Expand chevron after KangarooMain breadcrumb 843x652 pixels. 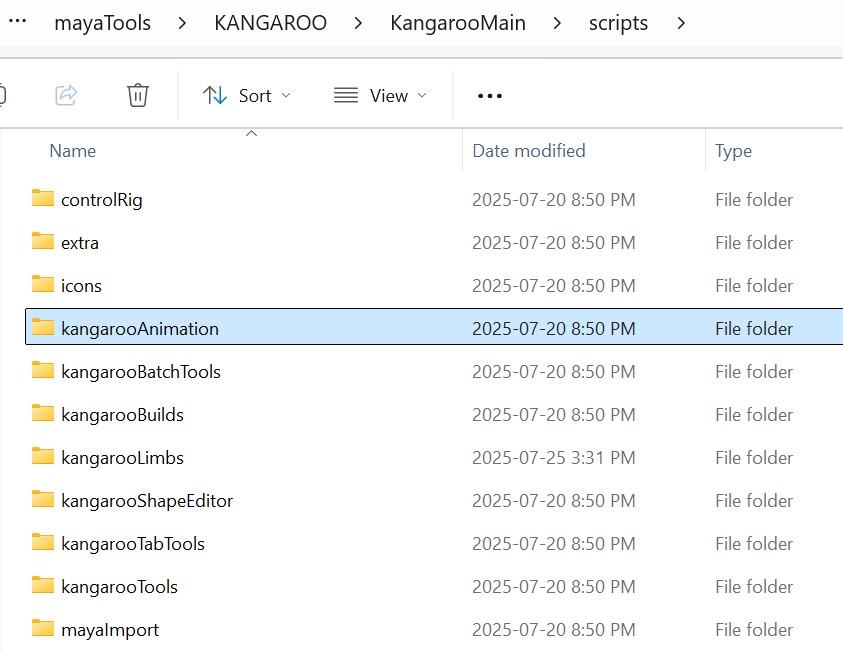click(557, 23)
